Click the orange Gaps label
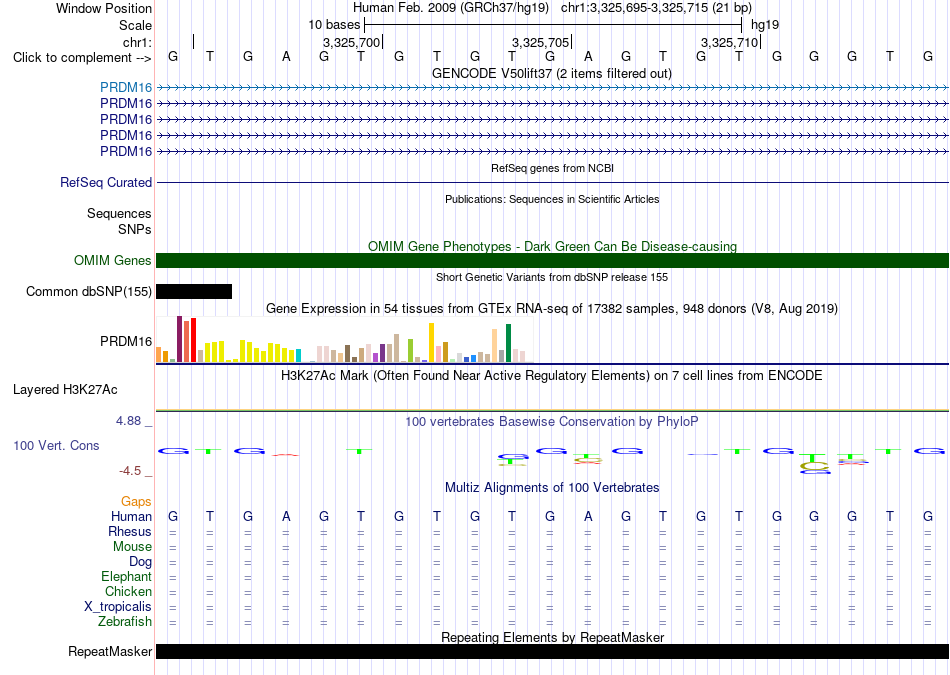 pyautogui.click(x=136, y=501)
